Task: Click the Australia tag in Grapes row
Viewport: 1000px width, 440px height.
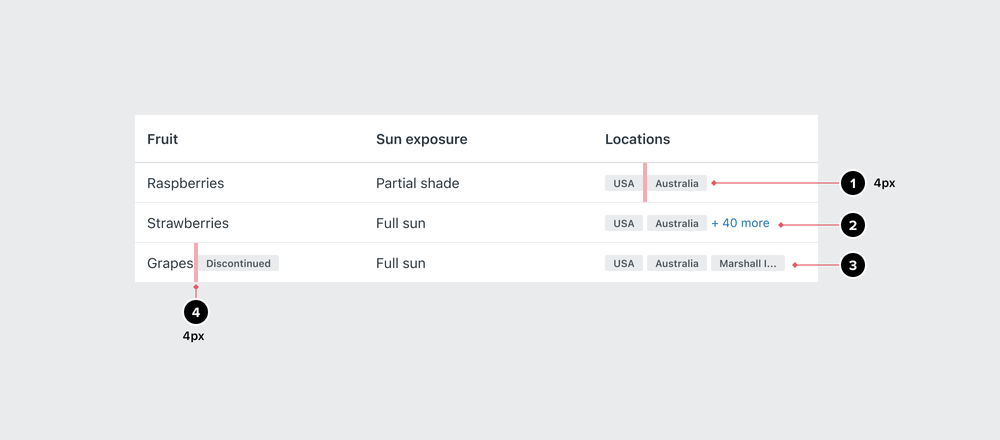Action: pyautogui.click(x=677, y=264)
